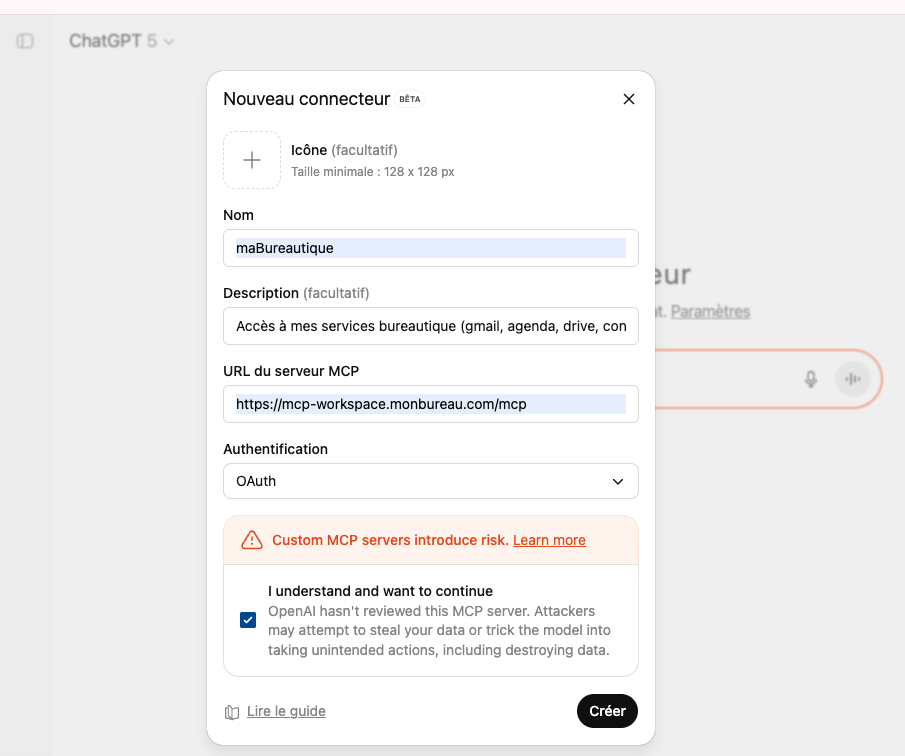905x756 pixels.
Task: Click the microphone dictation icon
Action: click(x=810, y=379)
